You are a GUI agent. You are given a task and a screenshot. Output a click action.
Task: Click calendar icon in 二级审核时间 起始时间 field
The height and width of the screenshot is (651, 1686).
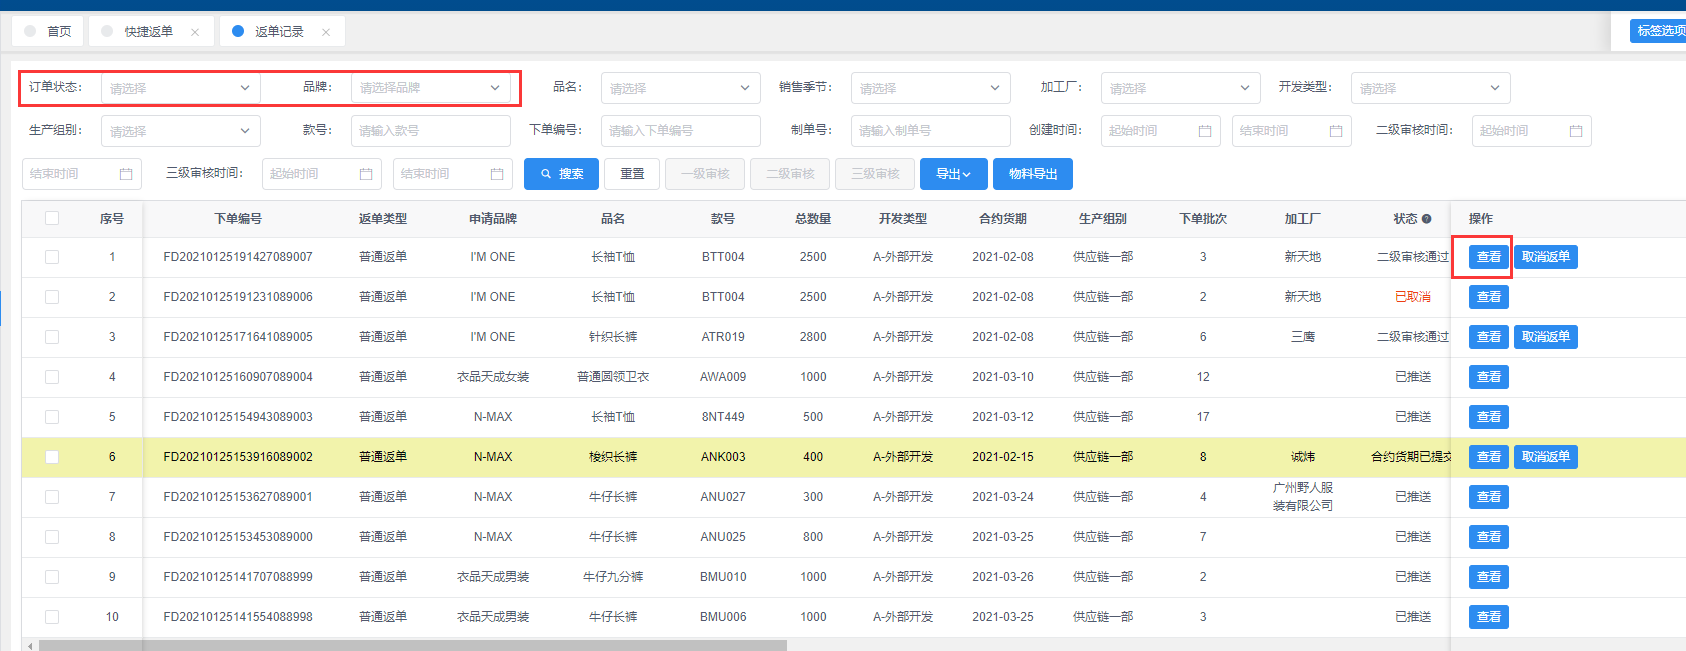(x=1575, y=131)
